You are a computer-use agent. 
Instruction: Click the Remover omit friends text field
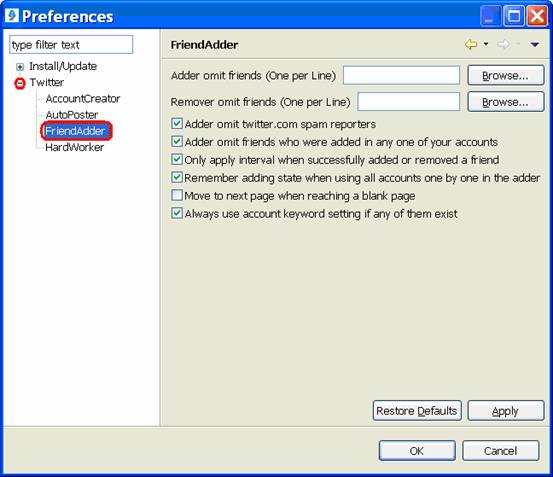pos(408,102)
